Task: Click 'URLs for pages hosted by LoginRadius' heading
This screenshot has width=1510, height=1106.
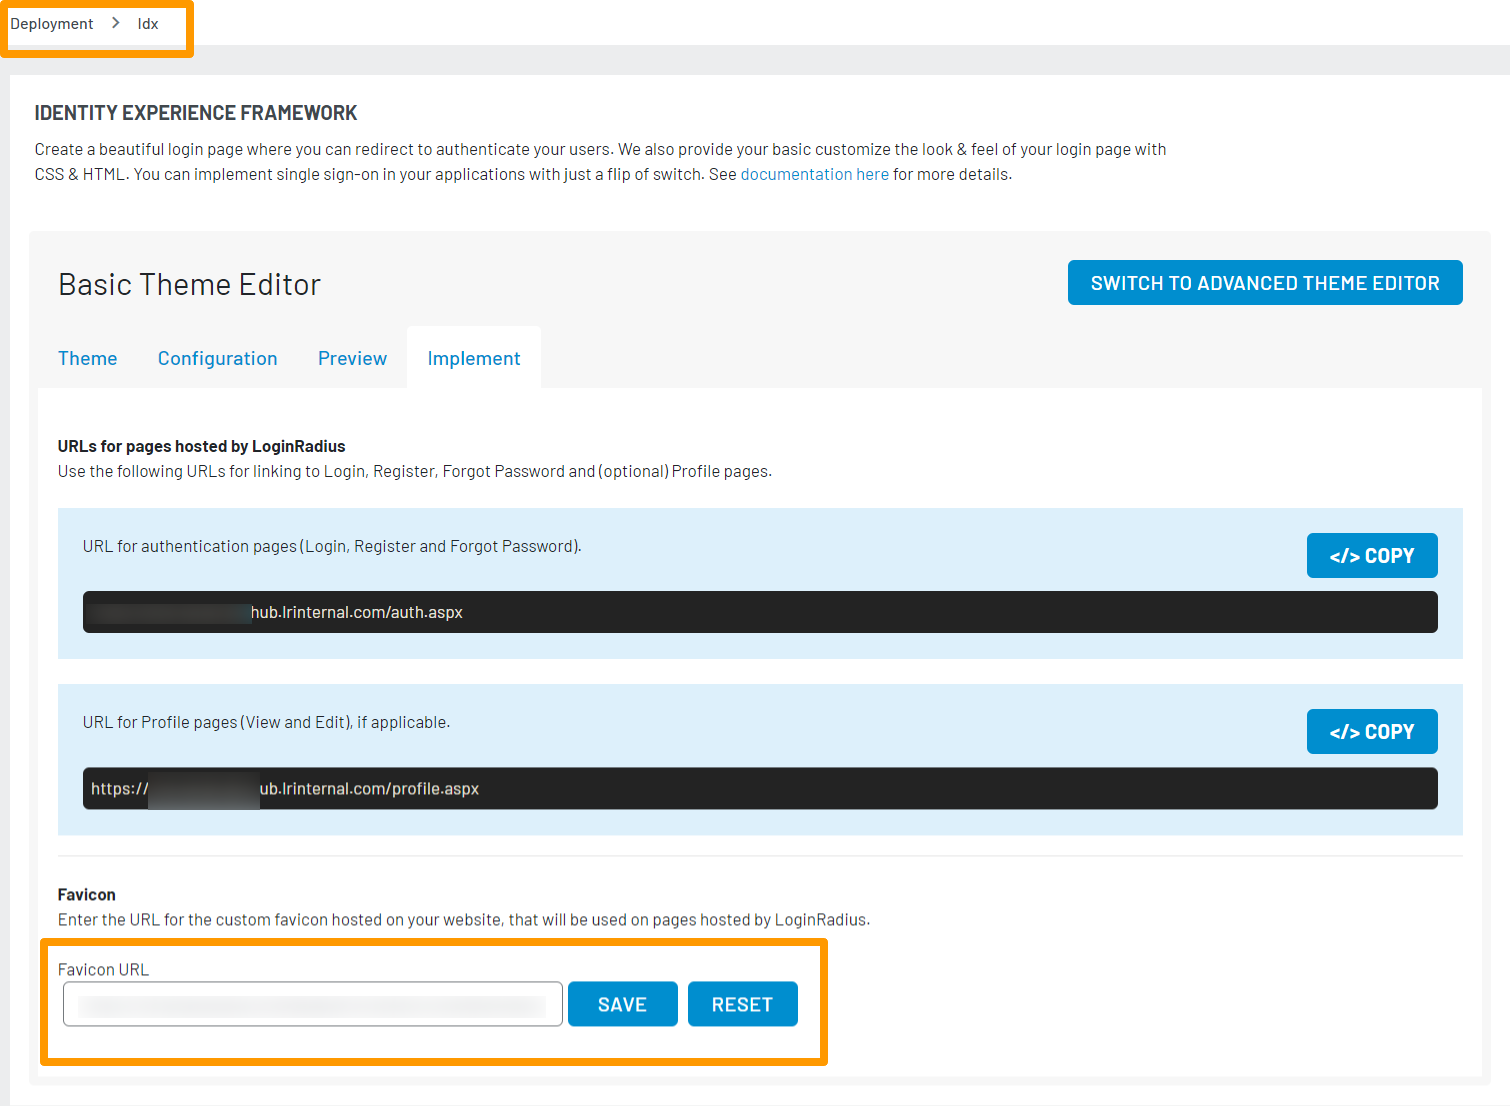Action: click(201, 446)
